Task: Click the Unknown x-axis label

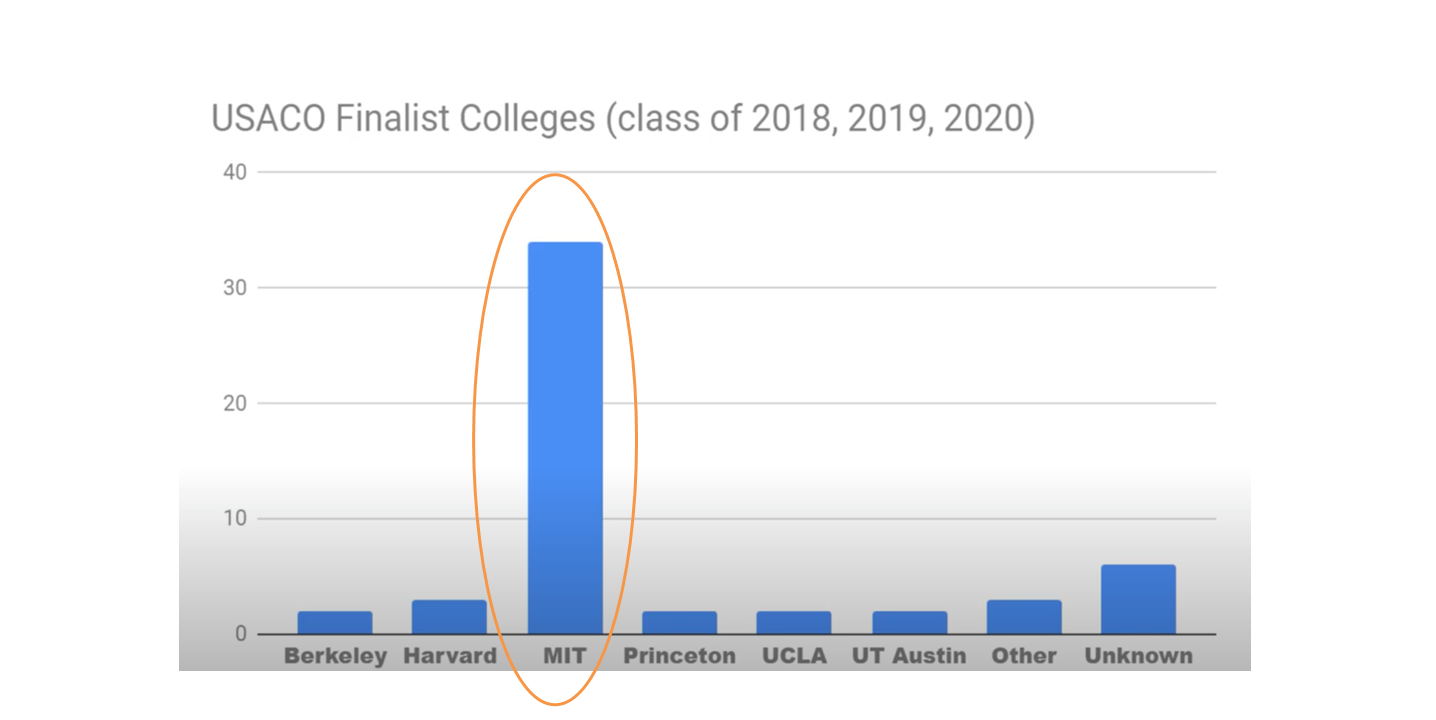Action: pyautogui.click(x=1138, y=656)
